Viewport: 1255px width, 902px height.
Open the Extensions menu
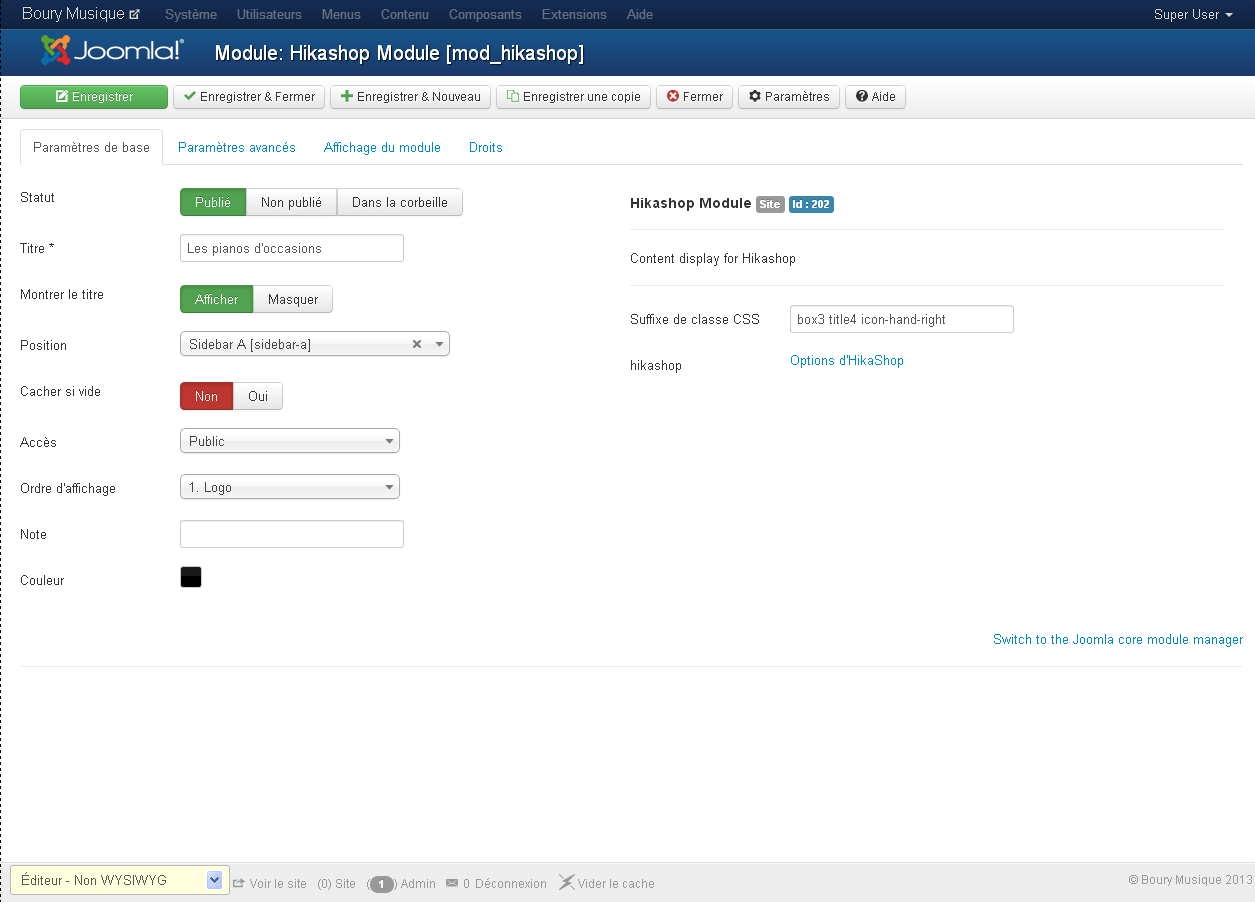click(x=574, y=15)
